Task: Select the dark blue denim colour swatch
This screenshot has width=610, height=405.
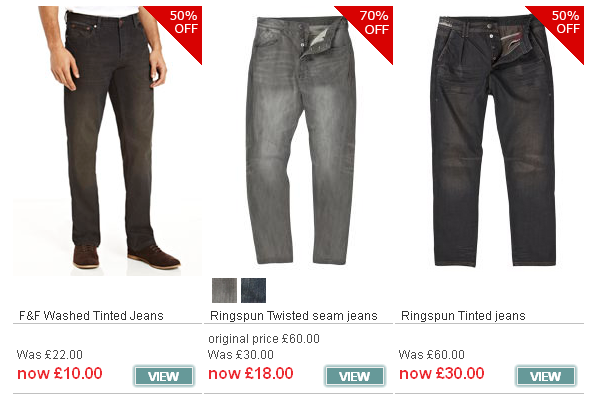Action: click(253, 290)
